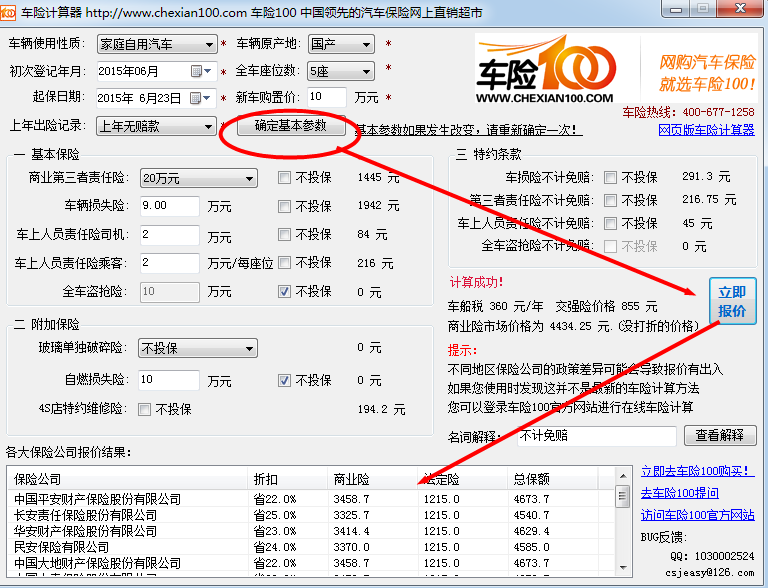The width and height of the screenshot is (768, 588).
Task: Toggle 不投保 for 车上人员责任险不计免赔
Action: click(x=610, y=223)
